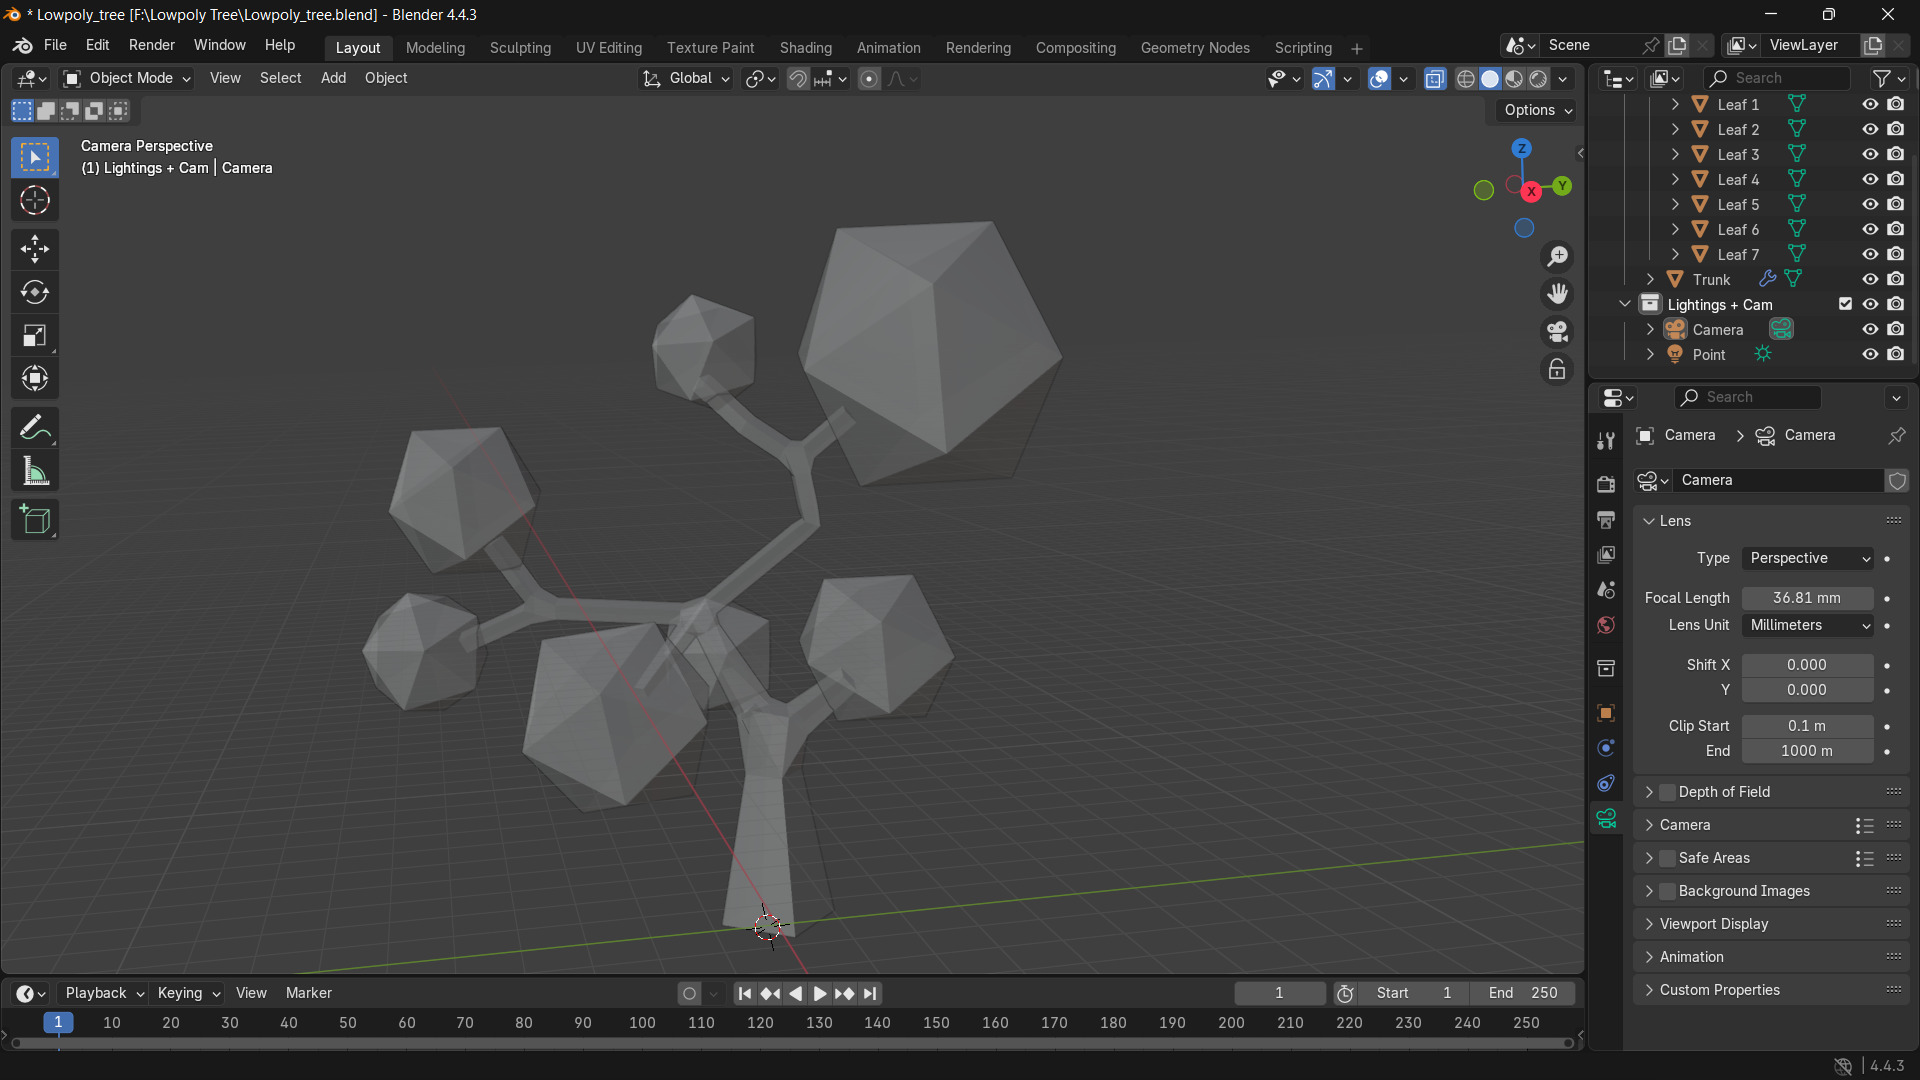Add a new workspace tab
1920x1080 pixels.
[x=1357, y=48]
